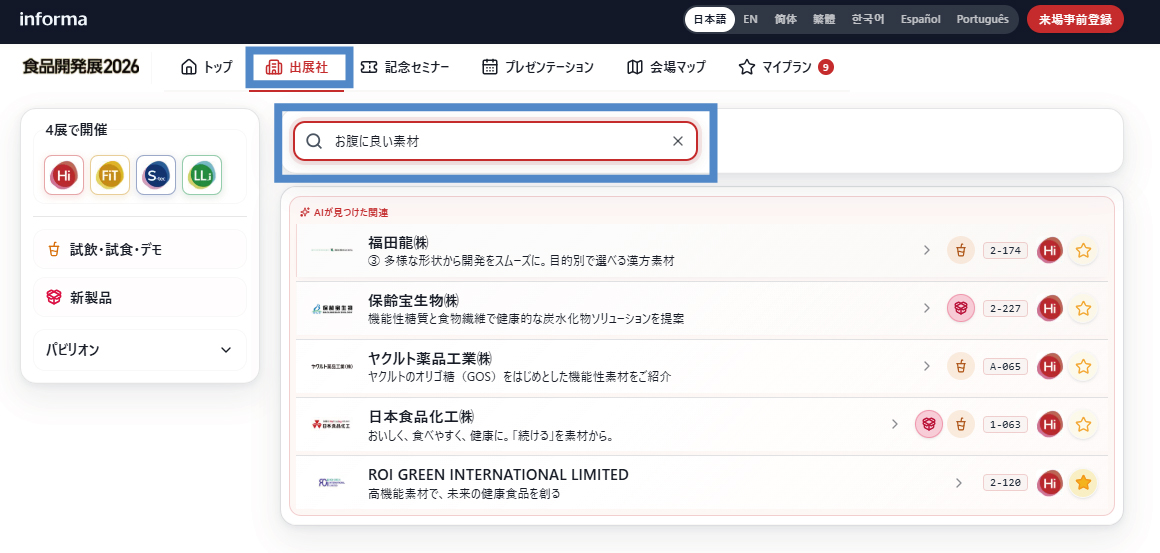Open the 記念セミナー tab

pos(405,67)
